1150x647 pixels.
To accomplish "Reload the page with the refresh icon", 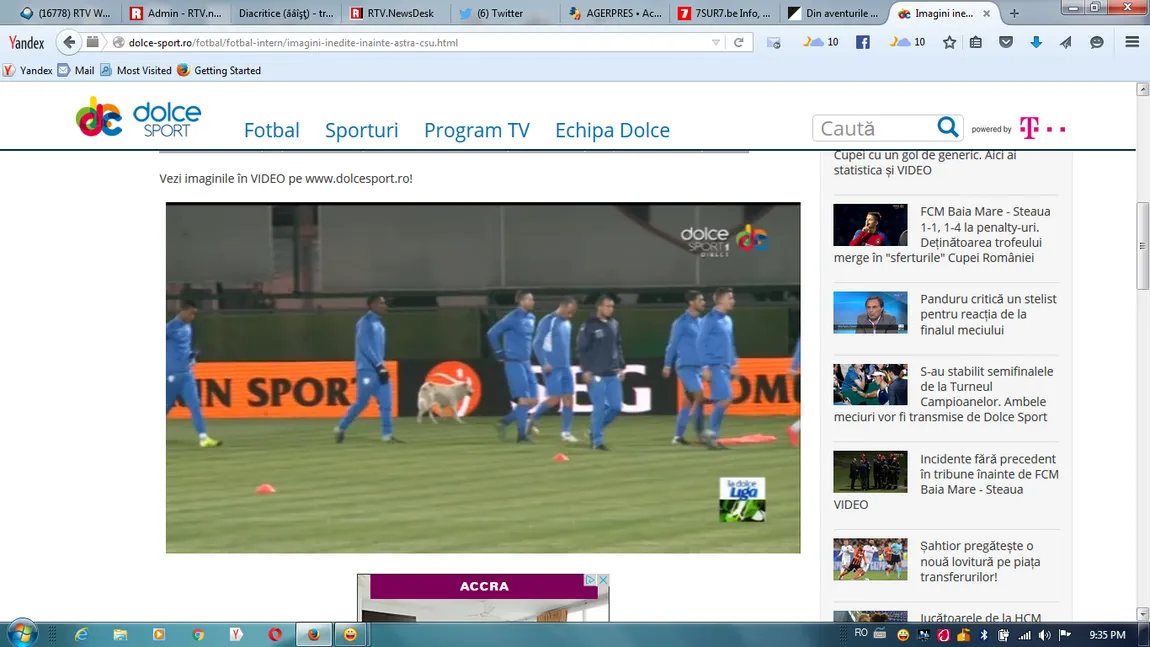I will click(x=739, y=43).
